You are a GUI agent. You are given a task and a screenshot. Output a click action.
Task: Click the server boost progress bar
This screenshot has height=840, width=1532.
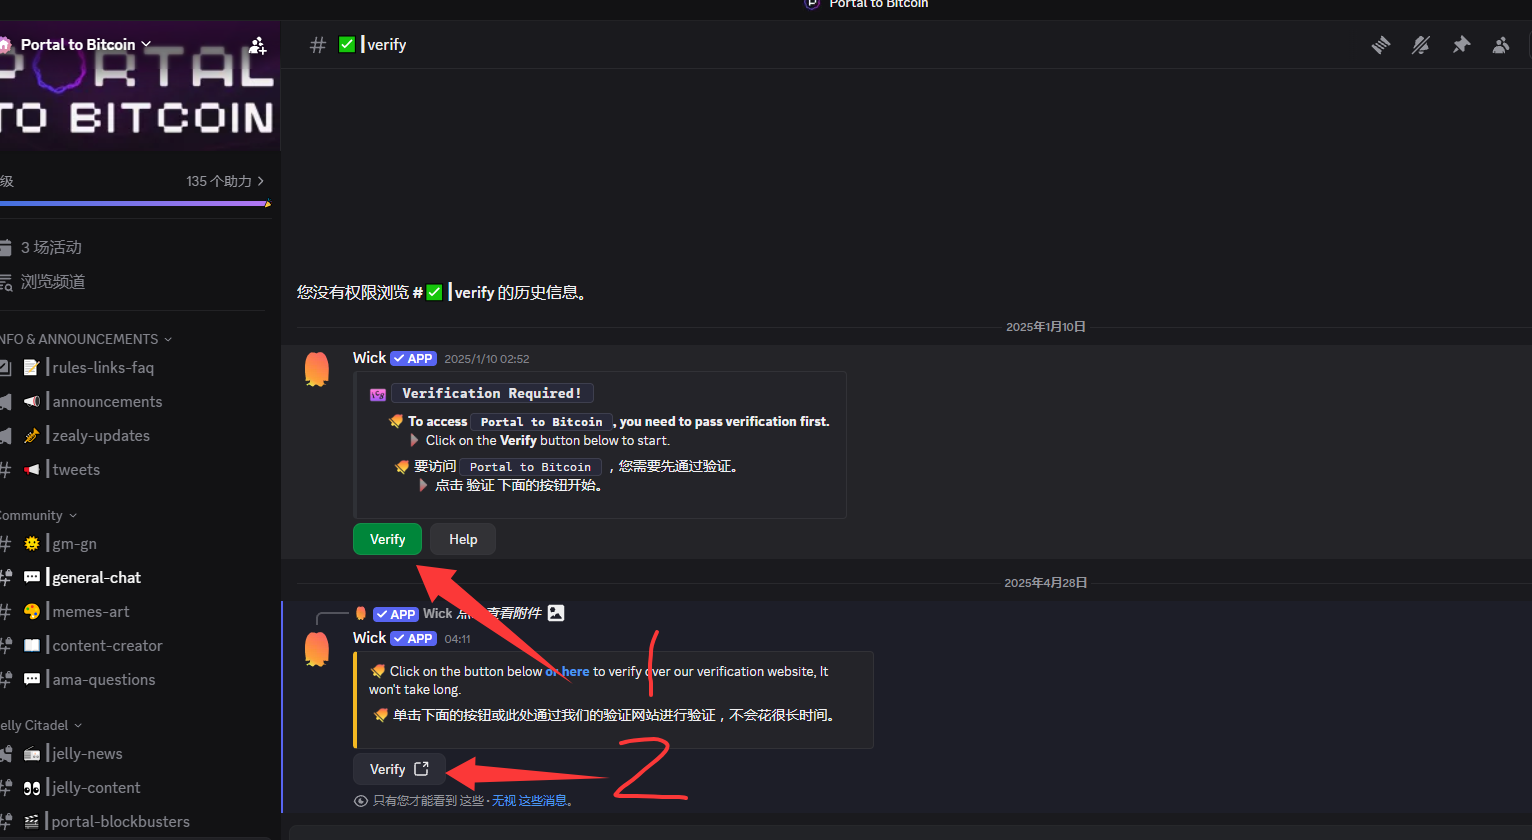tap(135, 203)
